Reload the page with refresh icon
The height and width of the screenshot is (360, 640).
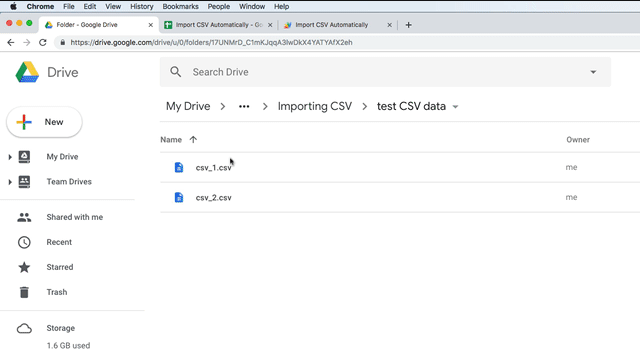click(43, 42)
